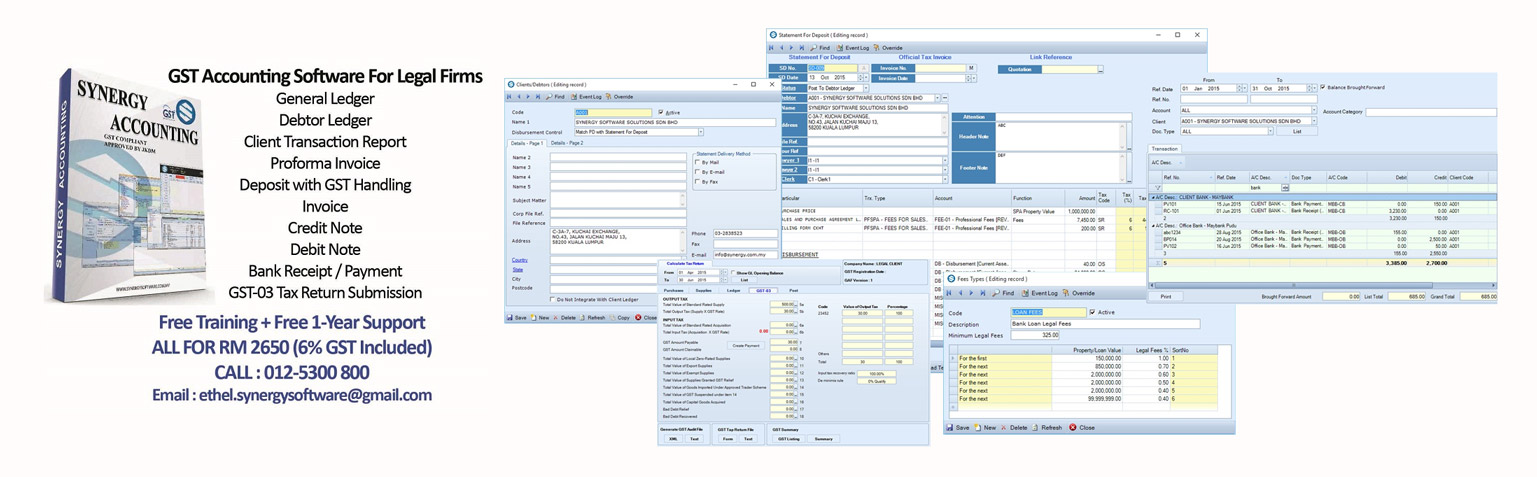Enable By E-mail statement delivery
The width and height of the screenshot is (1537, 477).
pyautogui.click(x=697, y=172)
